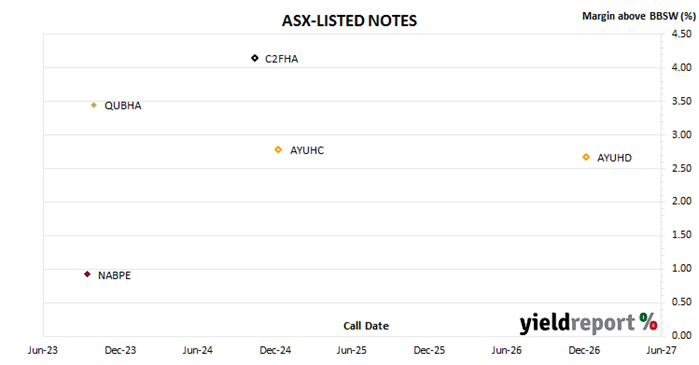
Task: Click the ASX-LISTED NOTES chart title
Action: (x=350, y=21)
